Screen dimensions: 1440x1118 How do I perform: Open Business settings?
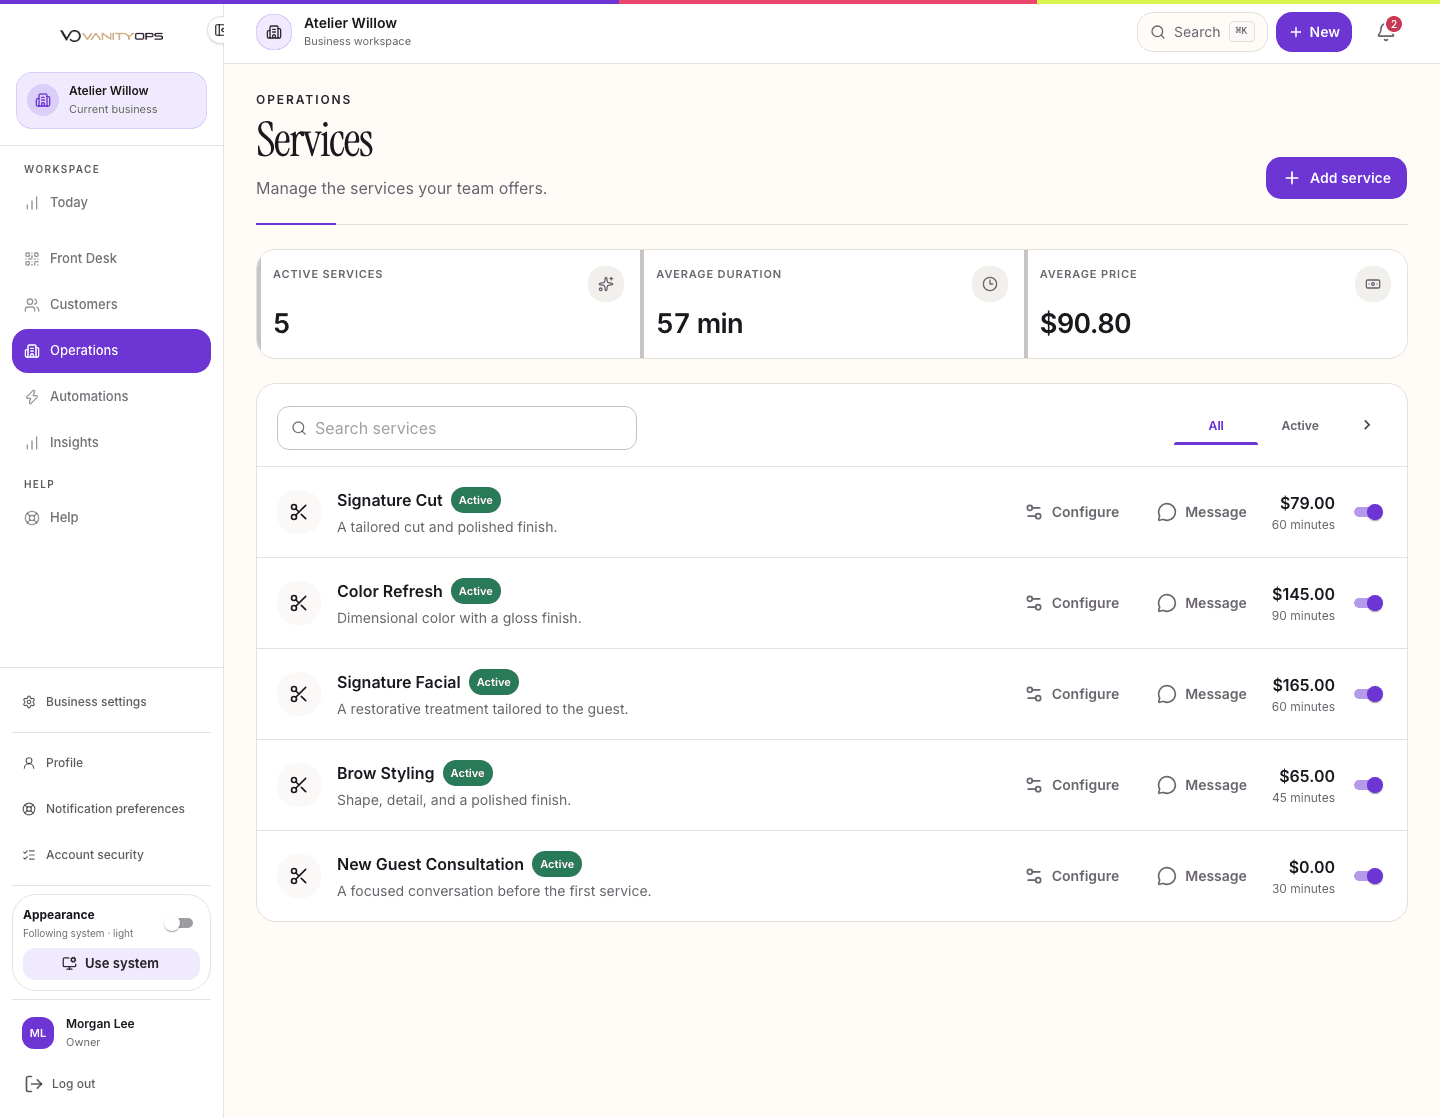pos(111,702)
